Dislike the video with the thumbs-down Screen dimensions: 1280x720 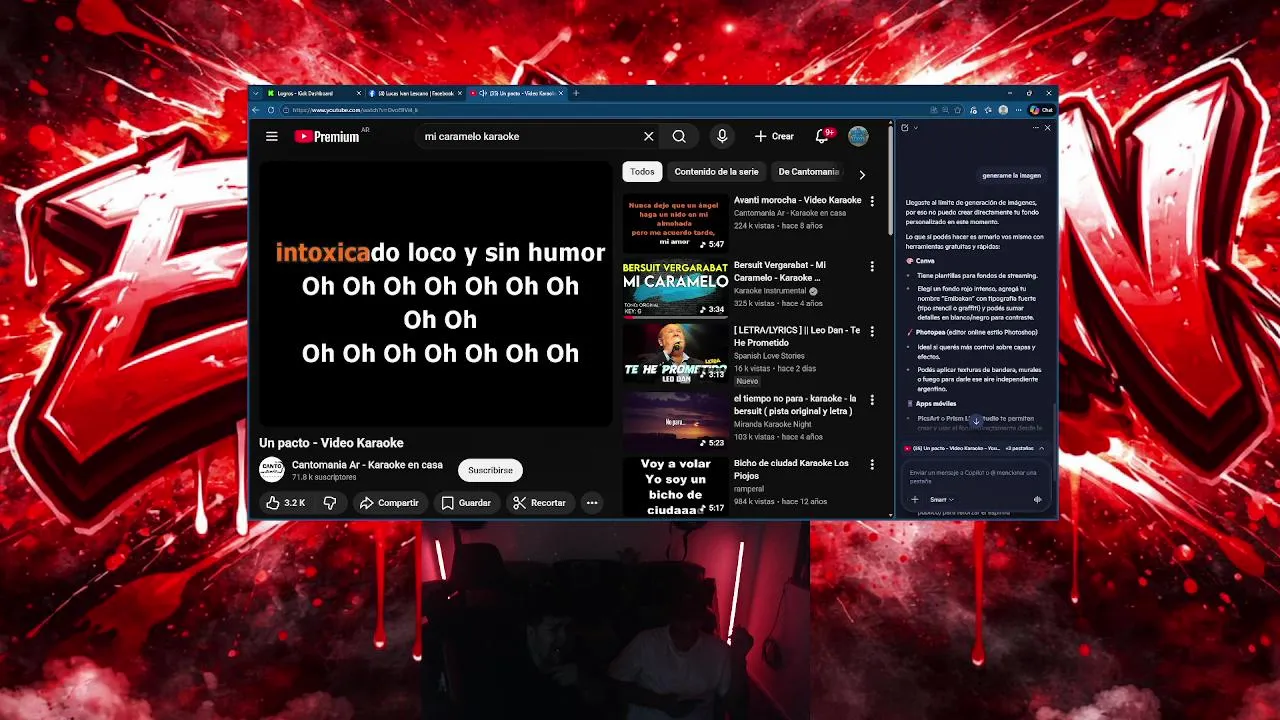[330, 503]
